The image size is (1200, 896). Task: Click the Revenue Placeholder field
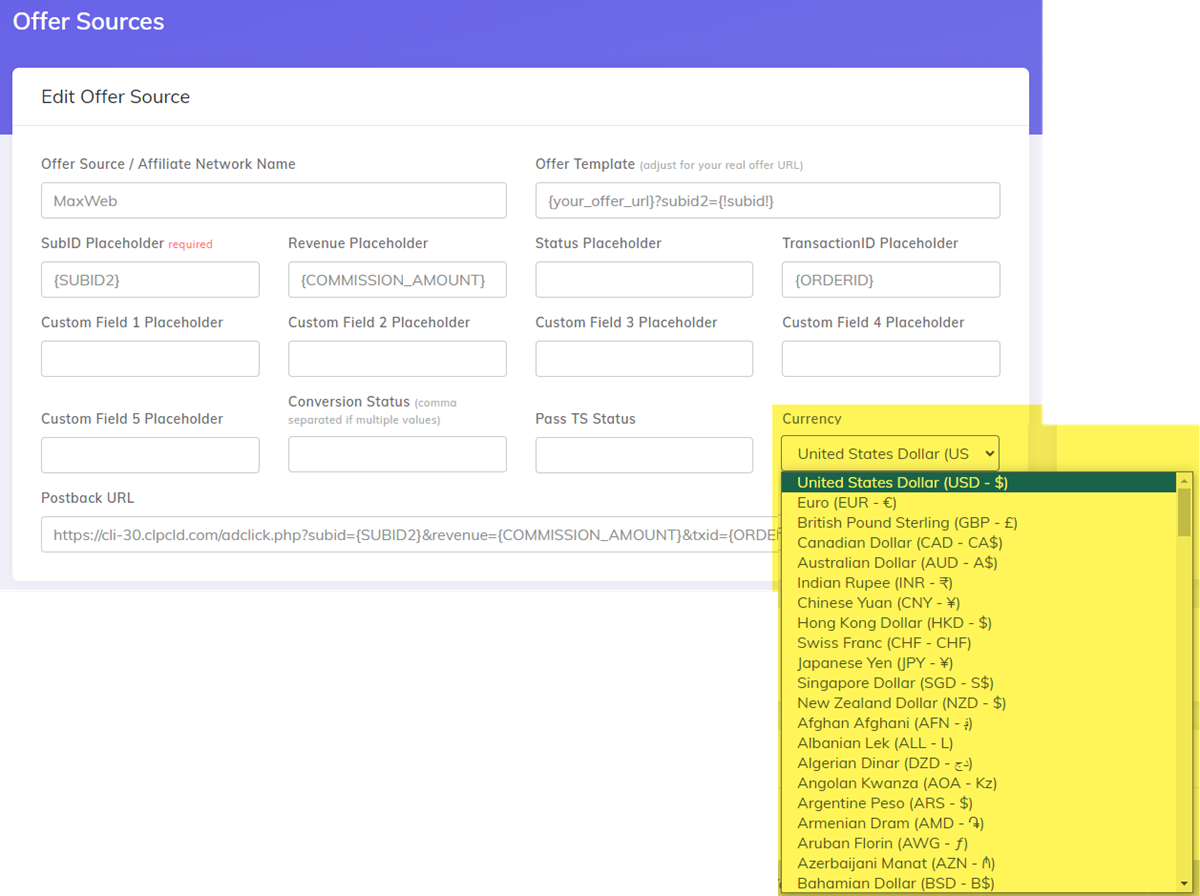coord(397,280)
